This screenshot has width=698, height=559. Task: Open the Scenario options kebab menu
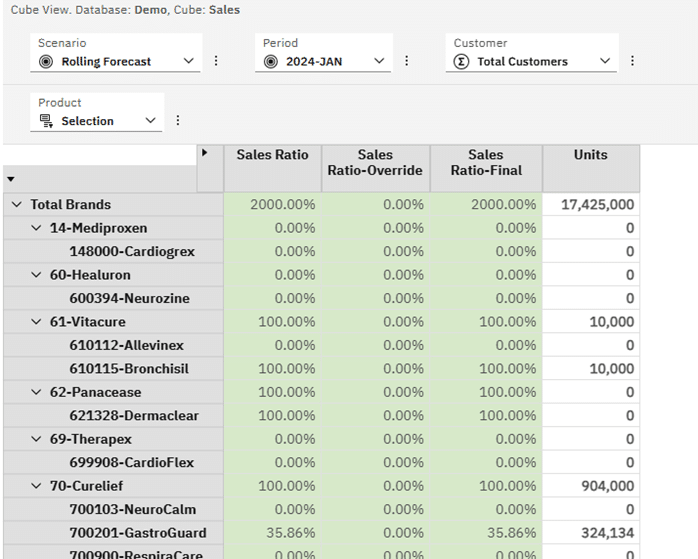coord(216,61)
